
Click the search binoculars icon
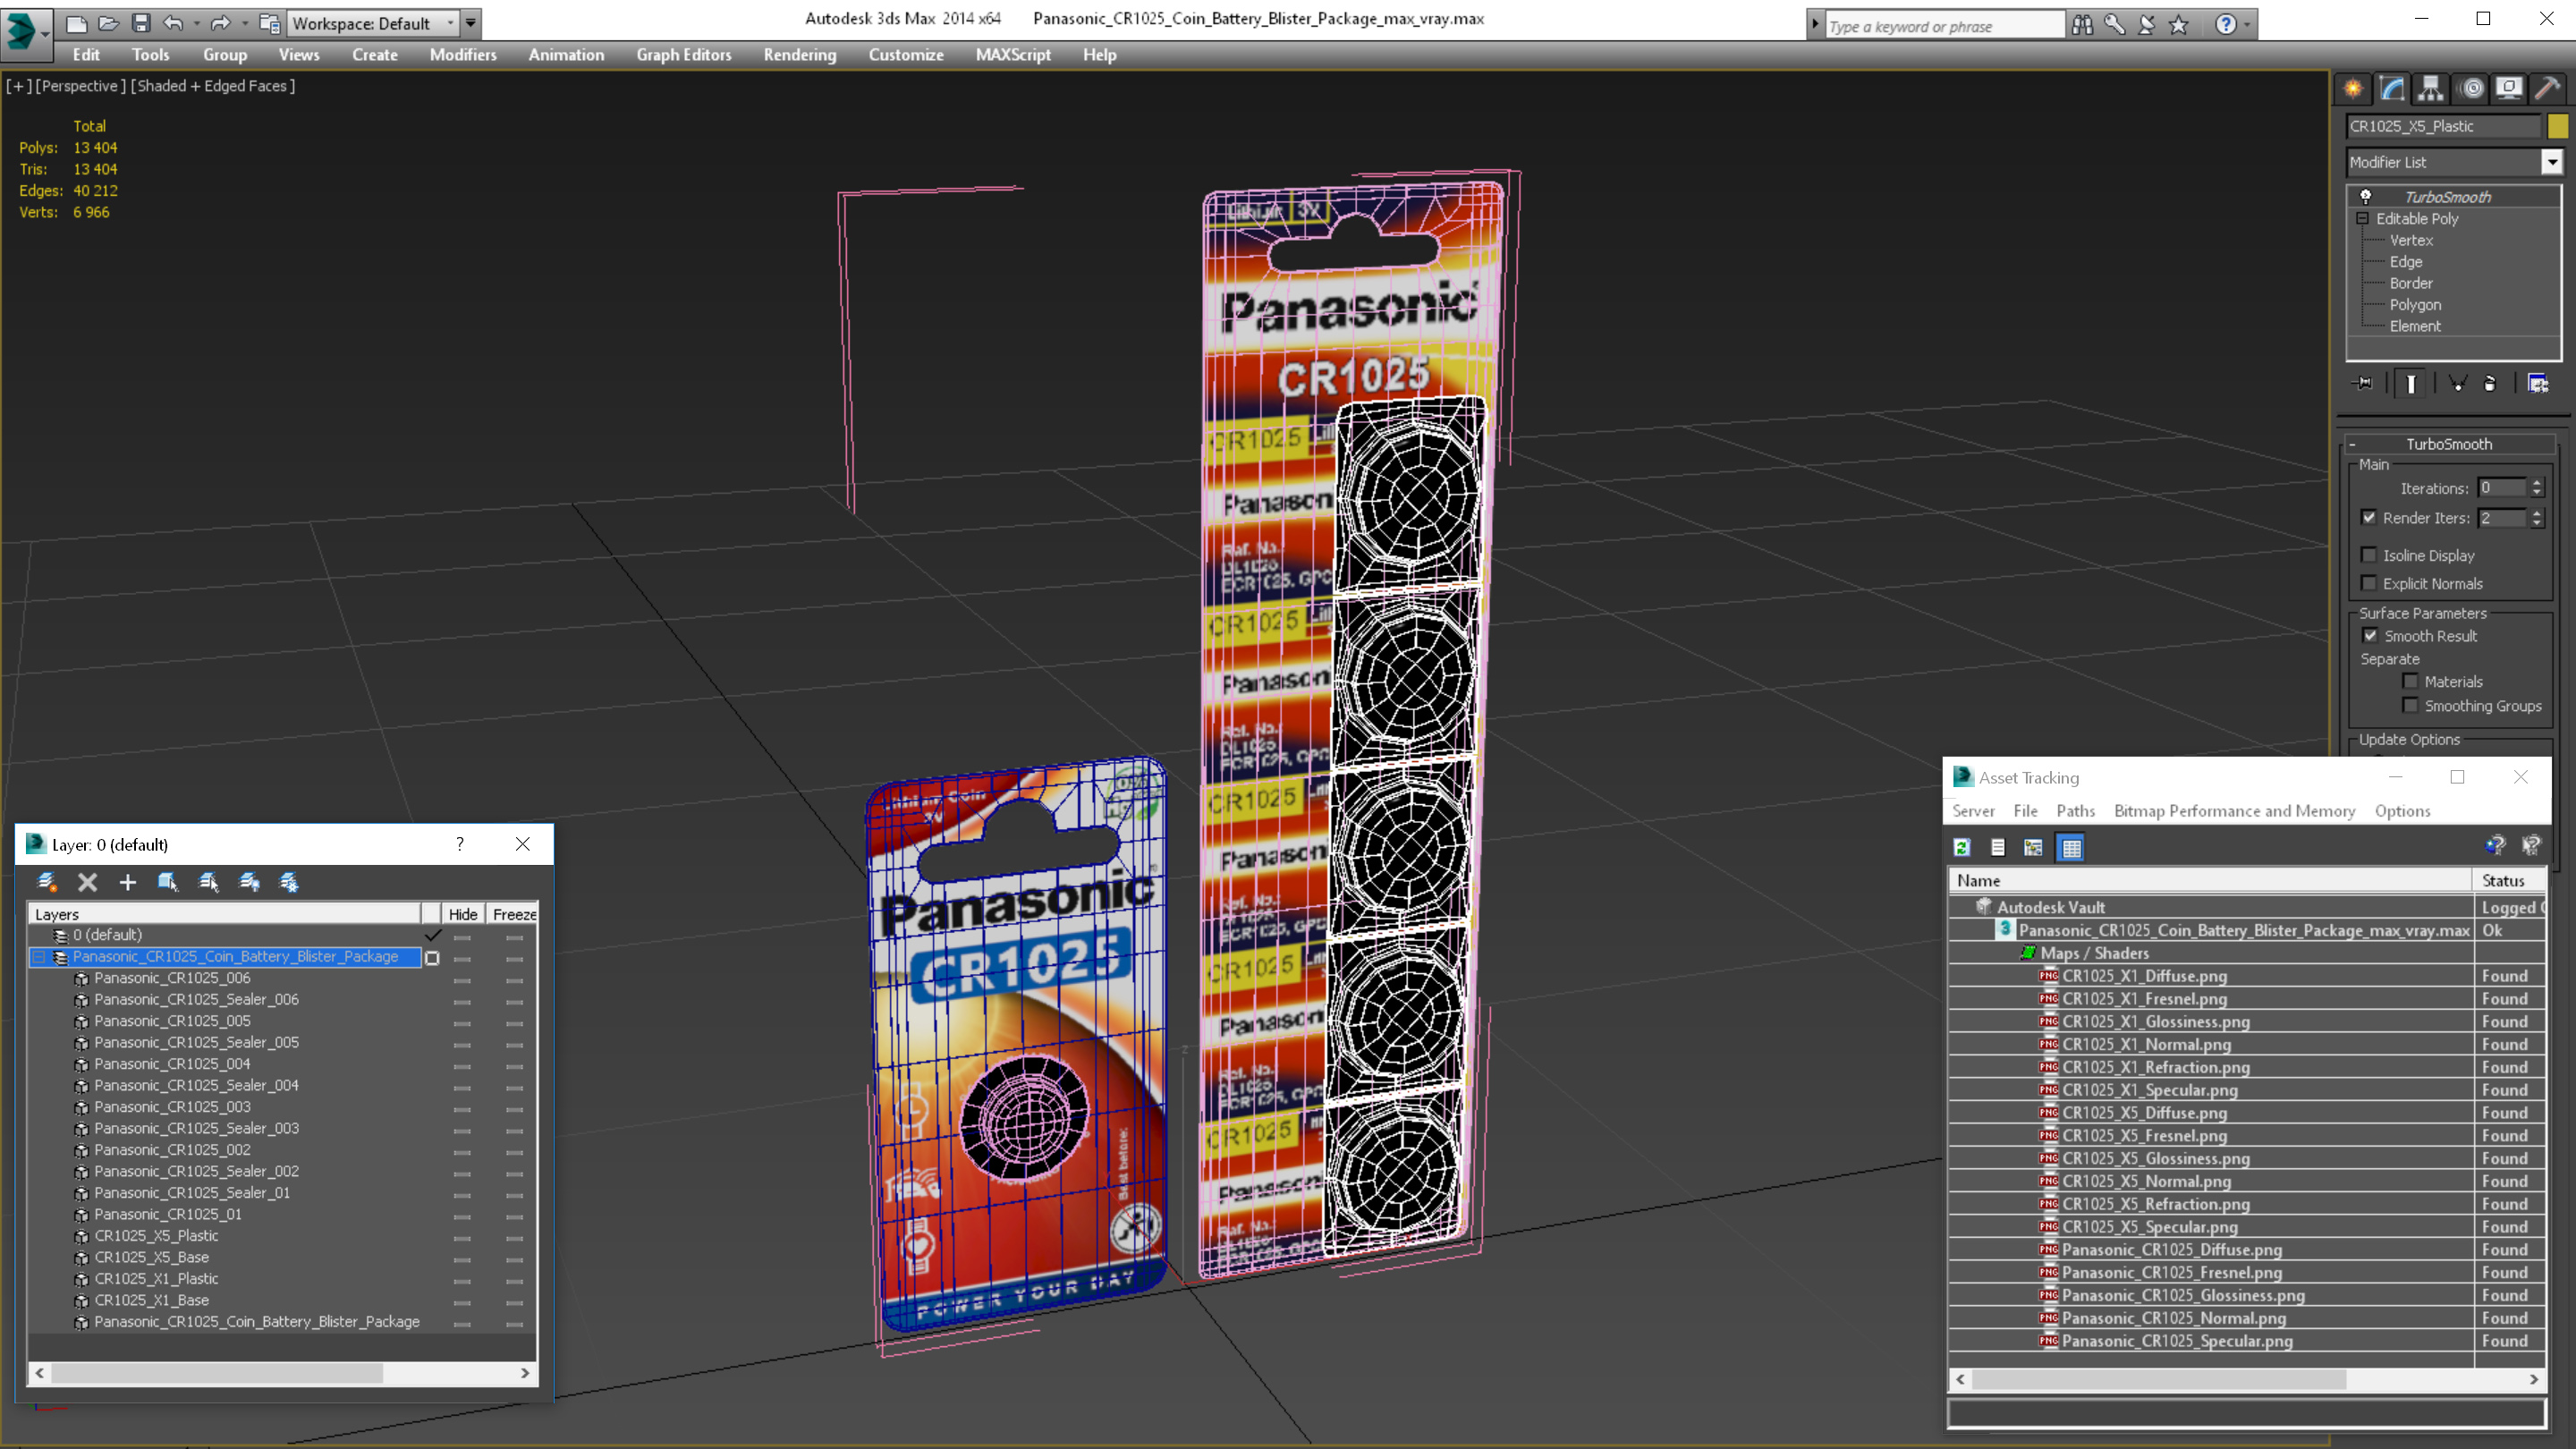click(2083, 25)
